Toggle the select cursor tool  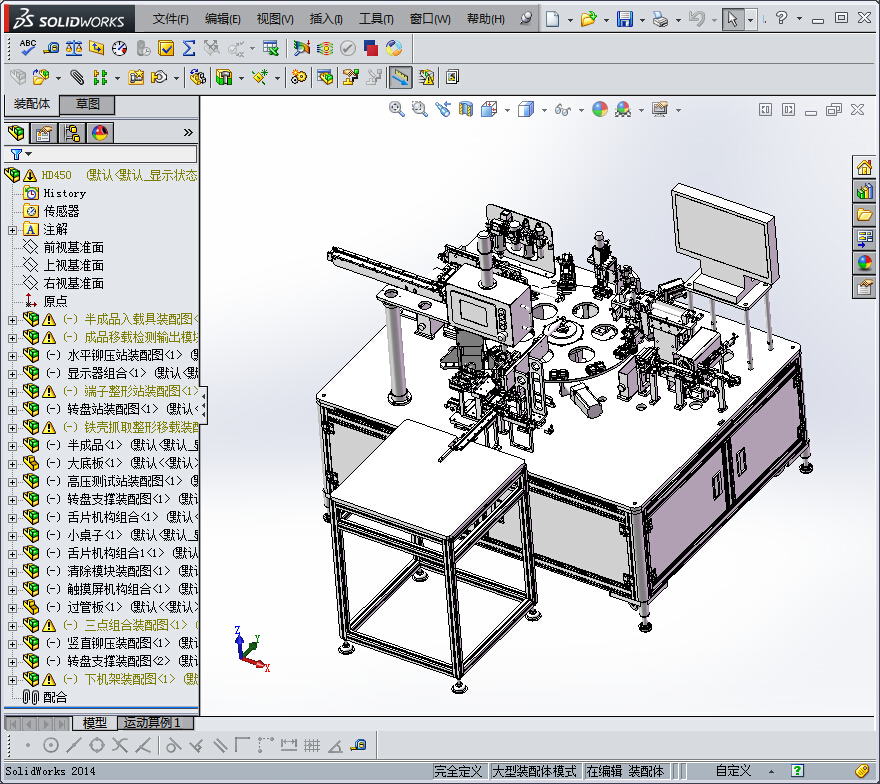click(x=733, y=19)
